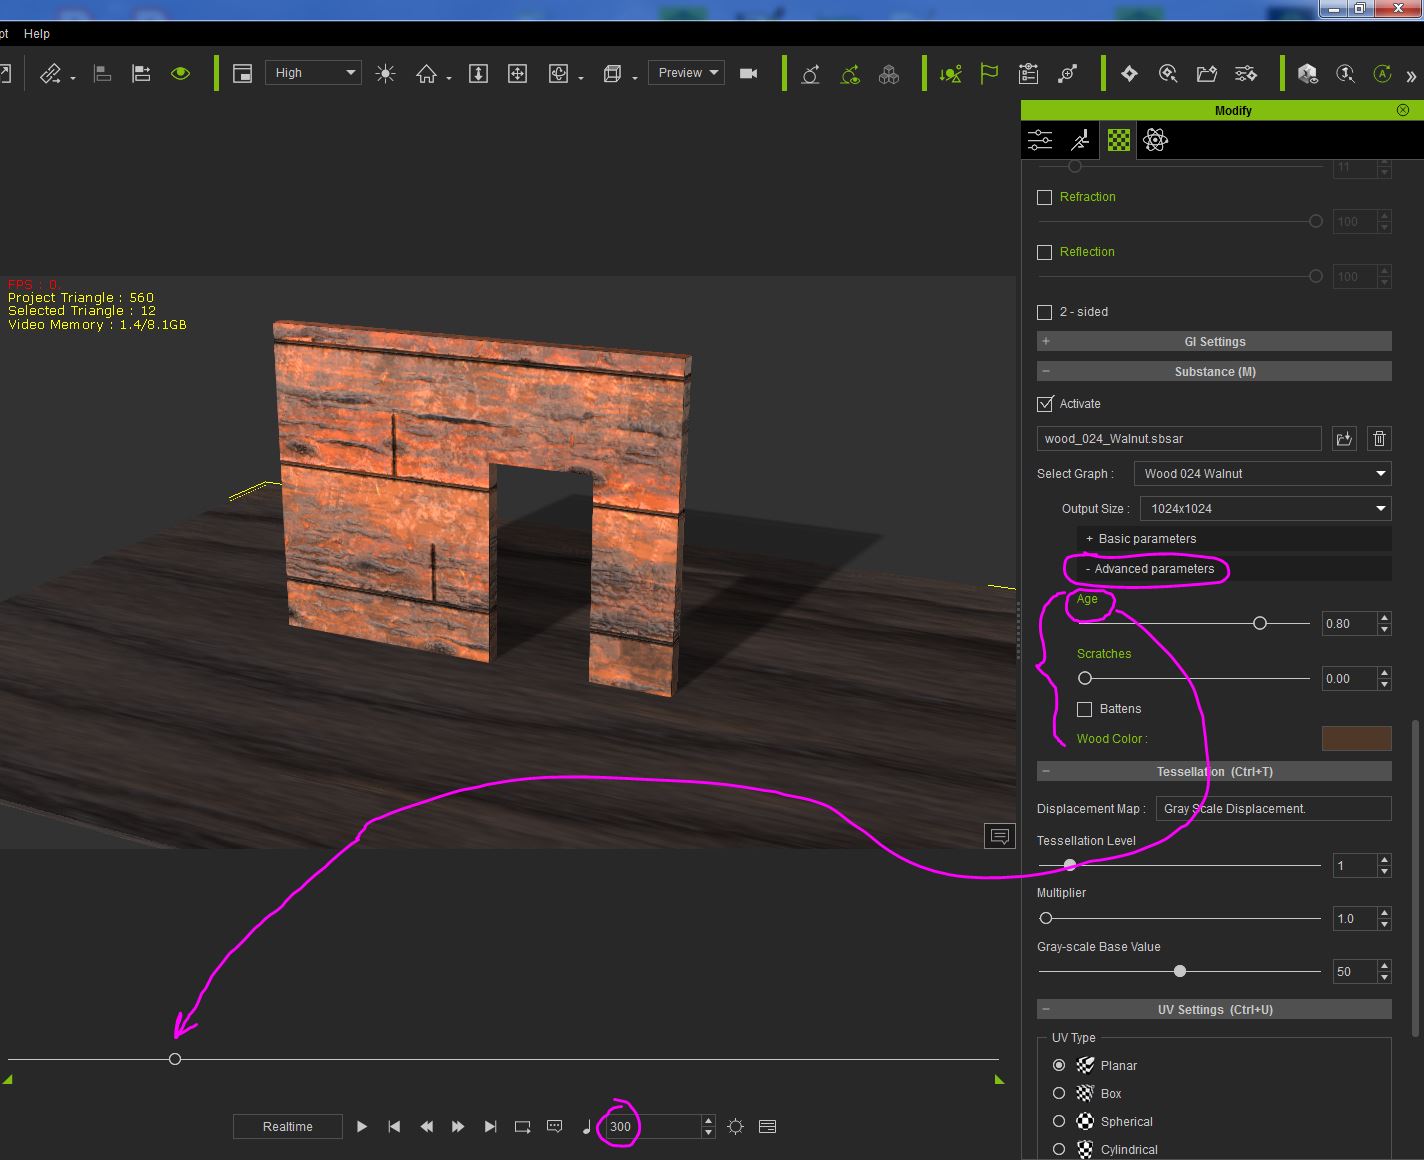Enable the 2-sided checkbox
Image resolution: width=1424 pixels, height=1160 pixels.
(1045, 312)
